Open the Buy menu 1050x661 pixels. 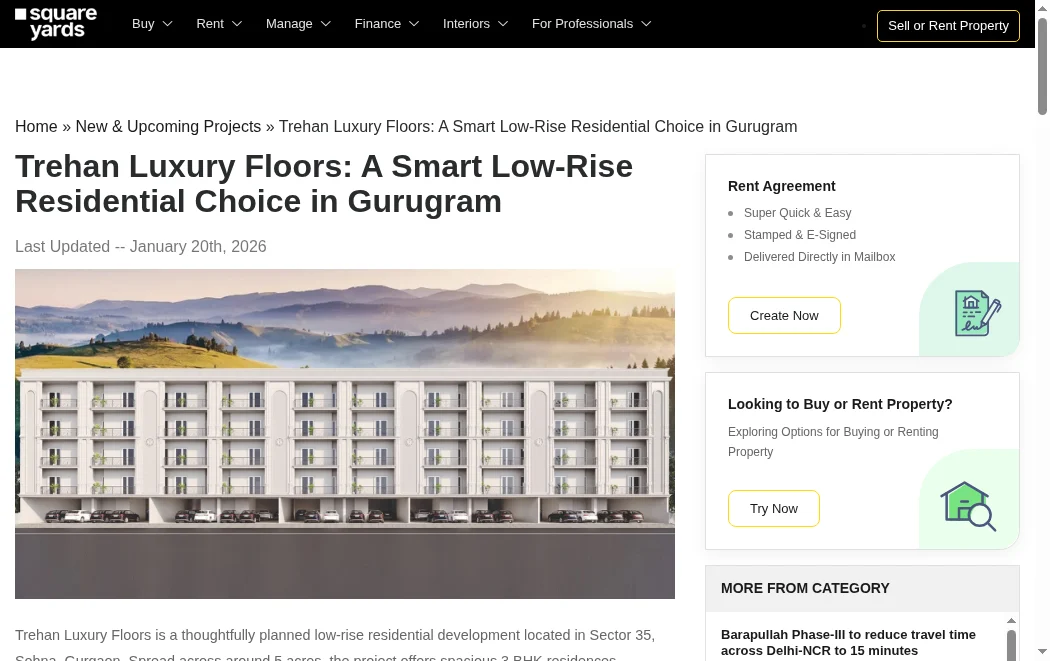[143, 23]
